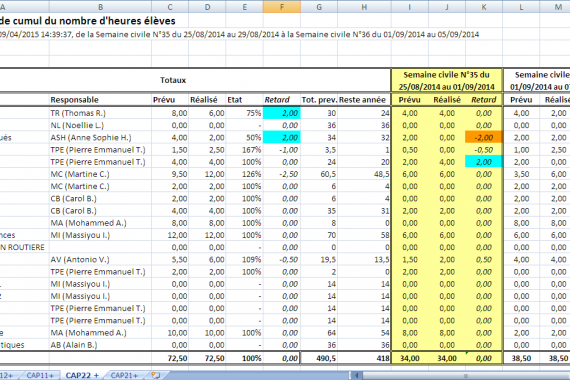
Task: Select the AV (Antonio V.) responsable cell
Action: coord(100,260)
